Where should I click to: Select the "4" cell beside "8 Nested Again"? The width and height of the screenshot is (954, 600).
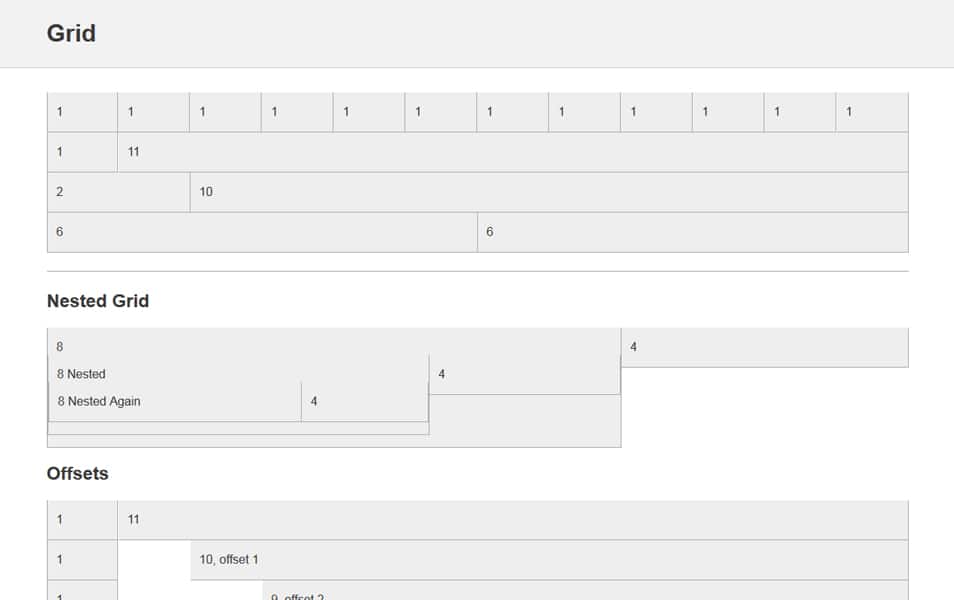tap(364, 402)
